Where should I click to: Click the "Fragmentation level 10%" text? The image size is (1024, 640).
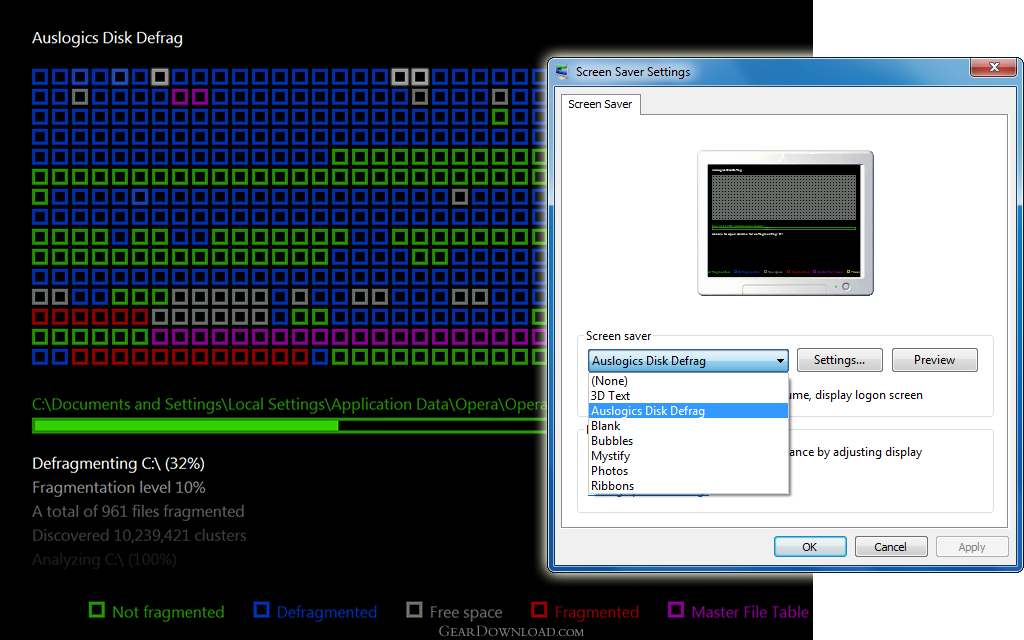119,488
